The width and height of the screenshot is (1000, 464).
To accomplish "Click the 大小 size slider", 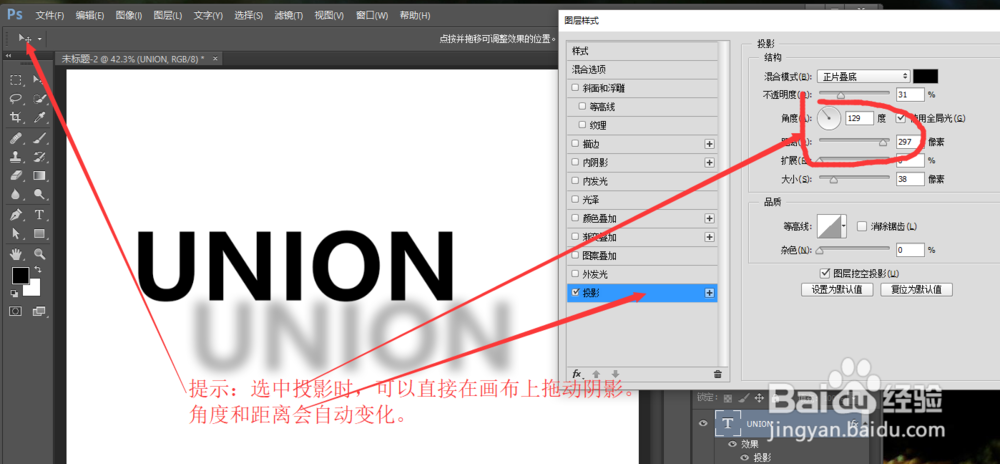I will (x=854, y=180).
